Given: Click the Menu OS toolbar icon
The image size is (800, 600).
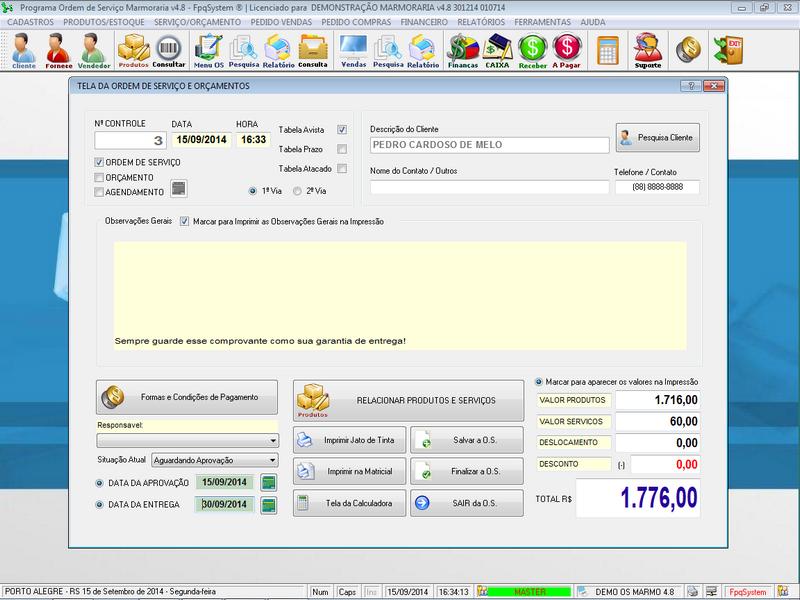Looking at the screenshot, I should pos(209,50).
